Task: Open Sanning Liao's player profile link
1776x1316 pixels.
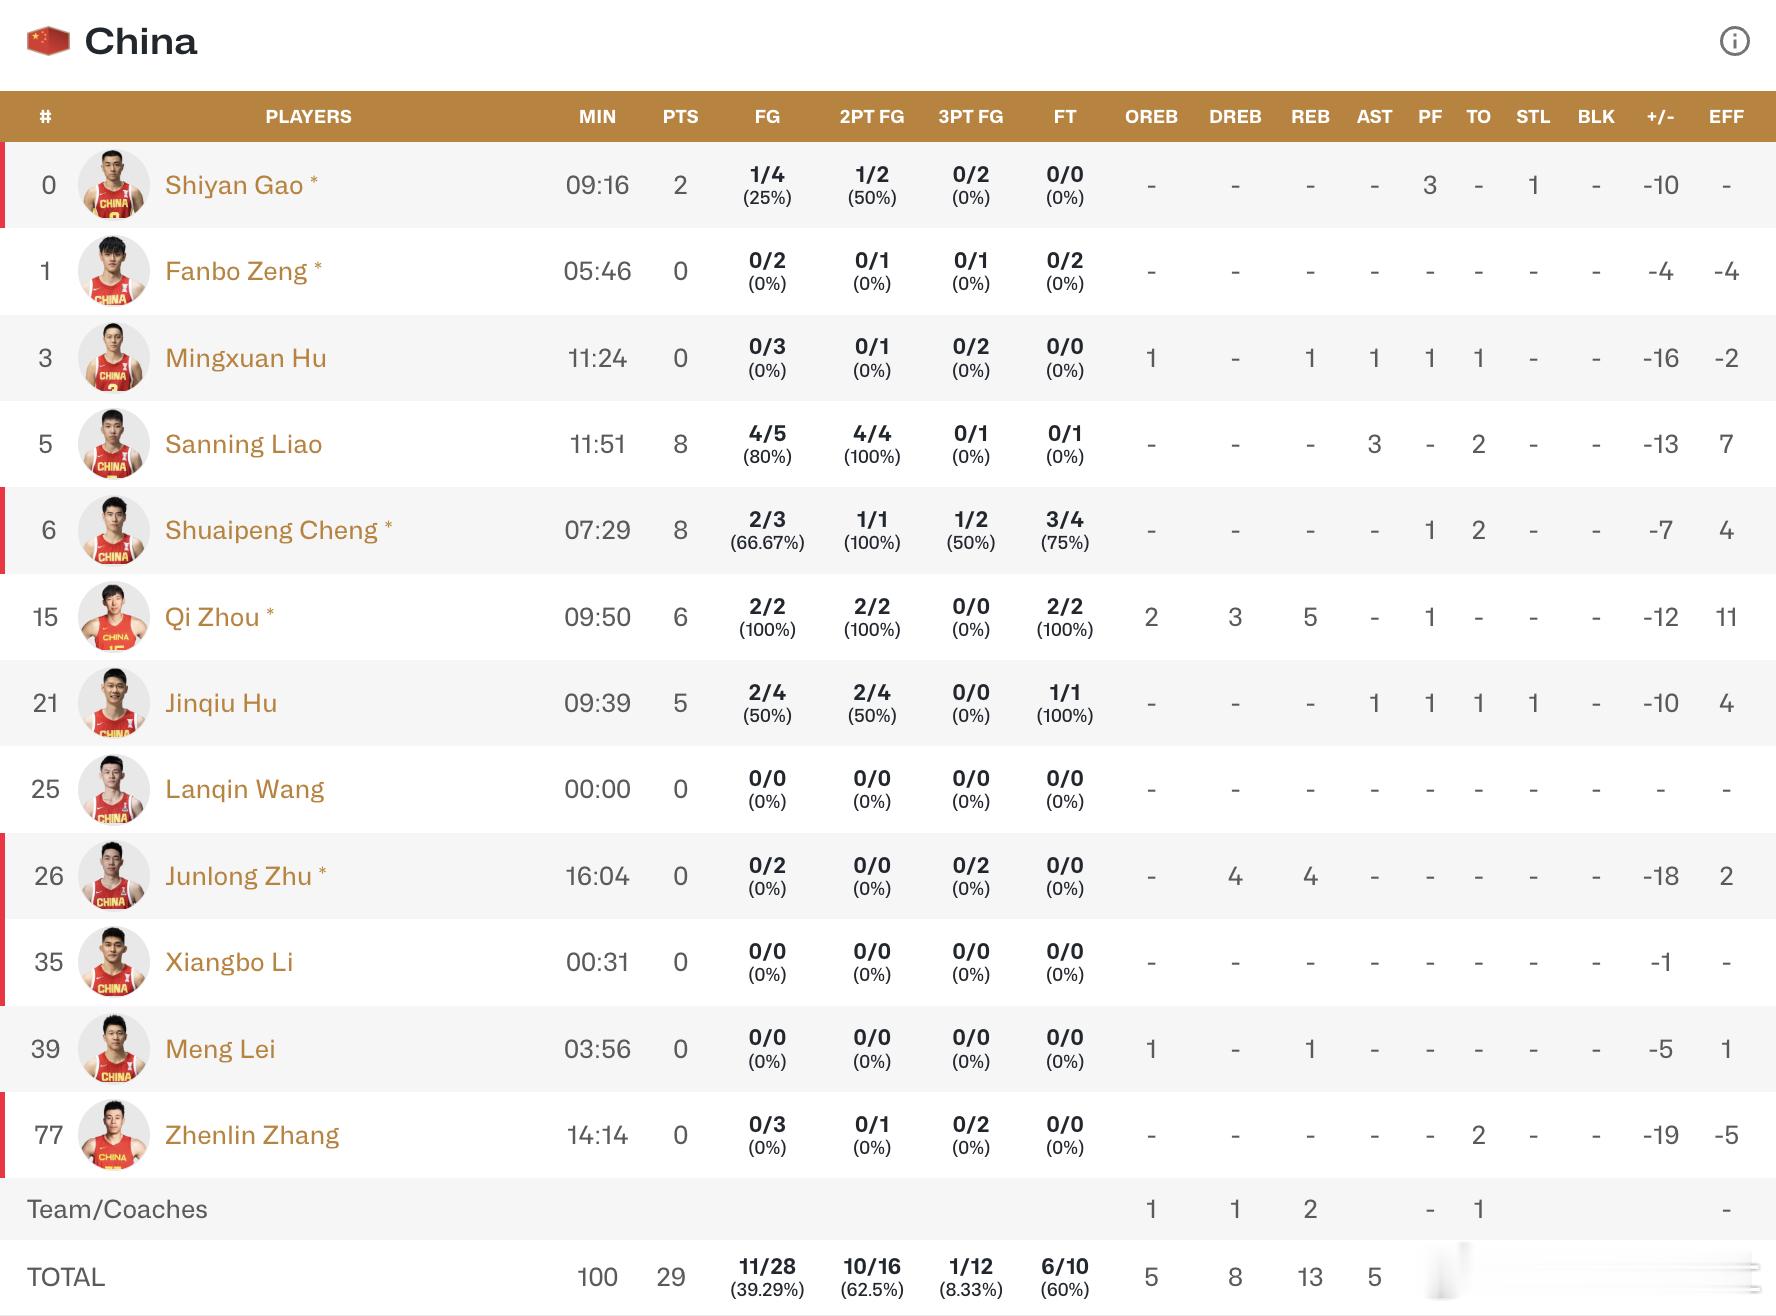Action: tap(244, 444)
